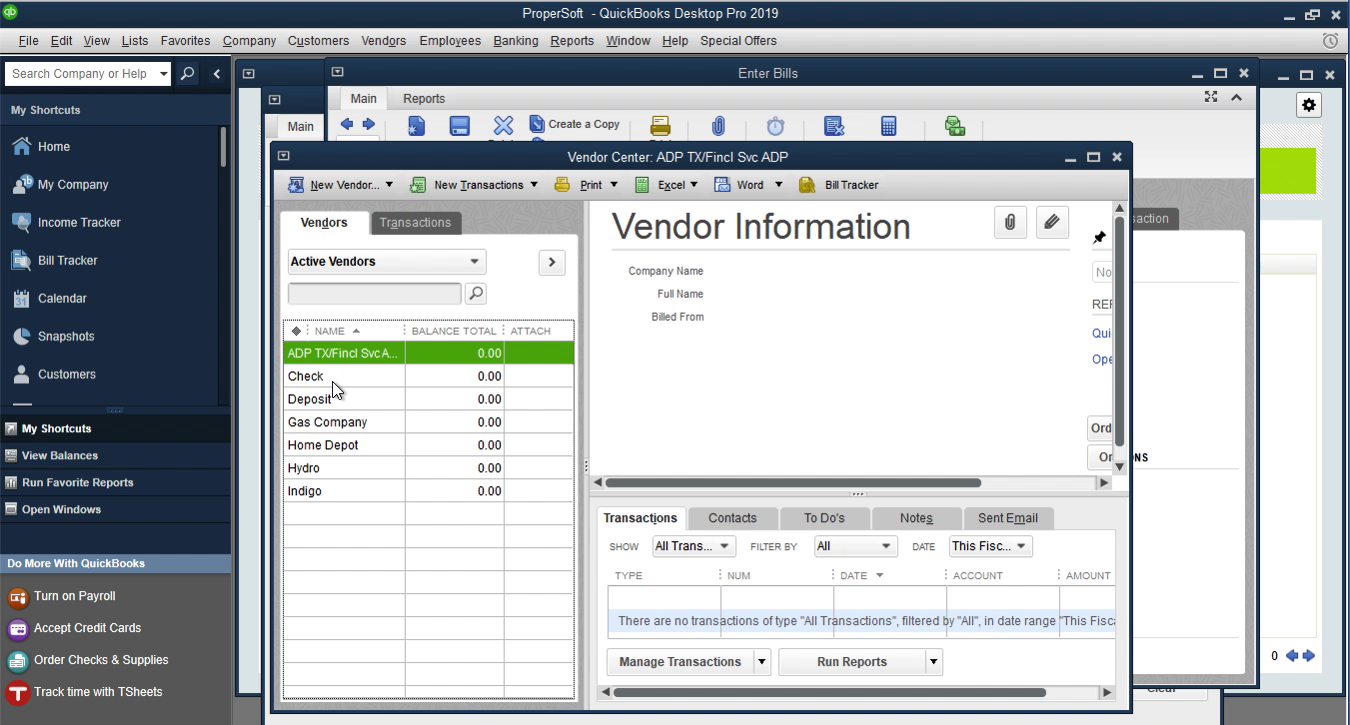This screenshot has width=1350, height=725.
Task: Collapse the Enter Bills ribbon chevron
Action: coord(1236,97)
